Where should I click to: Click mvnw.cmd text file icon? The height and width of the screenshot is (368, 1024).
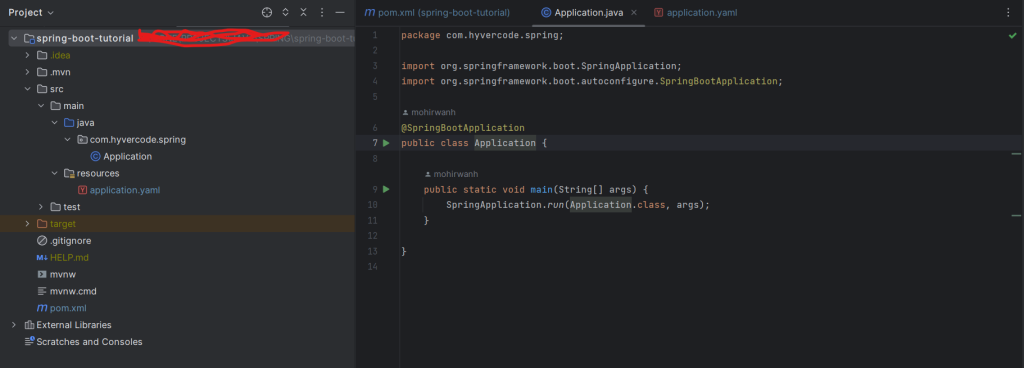point(42,291)
